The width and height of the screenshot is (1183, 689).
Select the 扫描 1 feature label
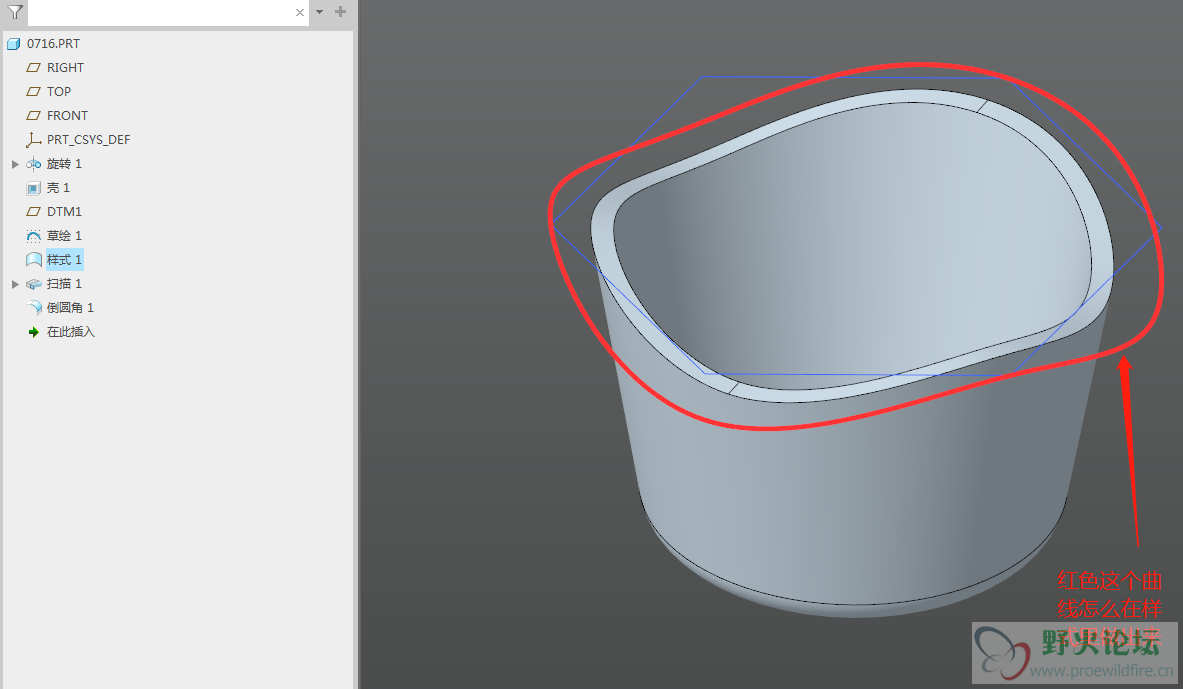(64, 284)
